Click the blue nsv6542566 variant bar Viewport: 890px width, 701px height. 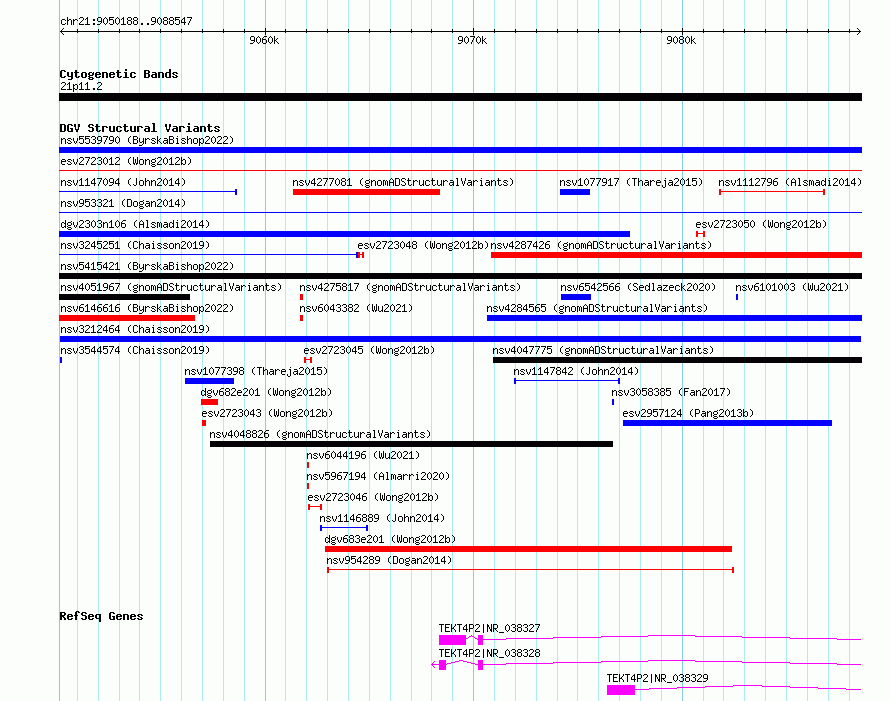576,297
